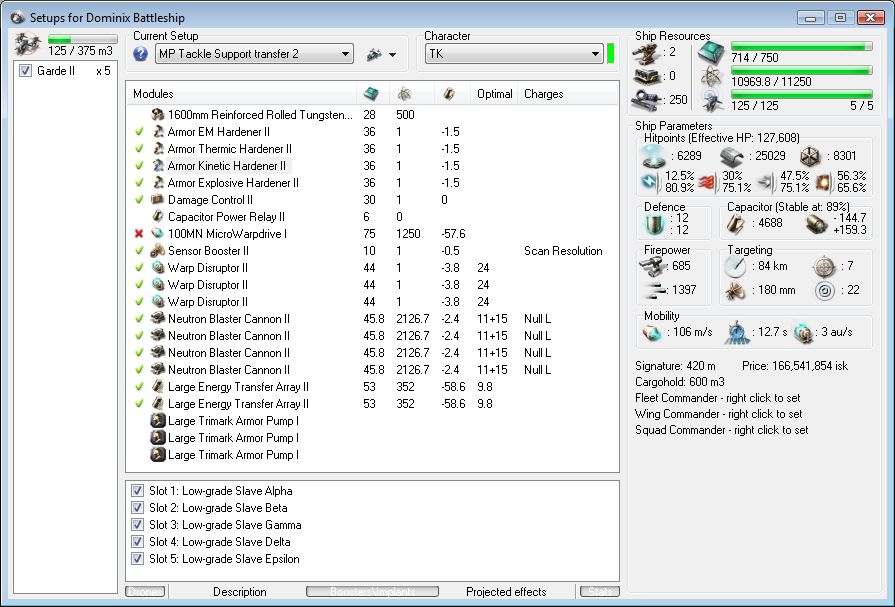Click Fleet Commander - right click to set
This screenshot has width=895, height=607.
click(x=717, y=398)
